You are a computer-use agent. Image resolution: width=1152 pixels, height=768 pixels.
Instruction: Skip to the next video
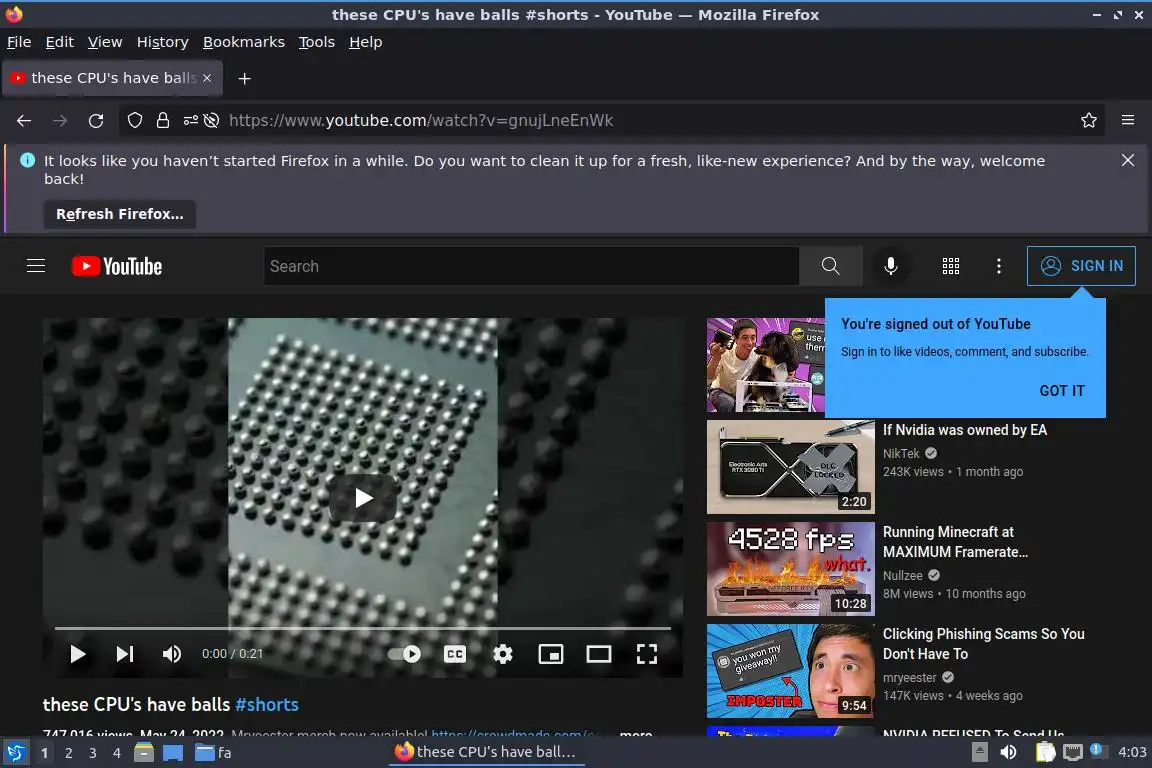coord(125,654)
